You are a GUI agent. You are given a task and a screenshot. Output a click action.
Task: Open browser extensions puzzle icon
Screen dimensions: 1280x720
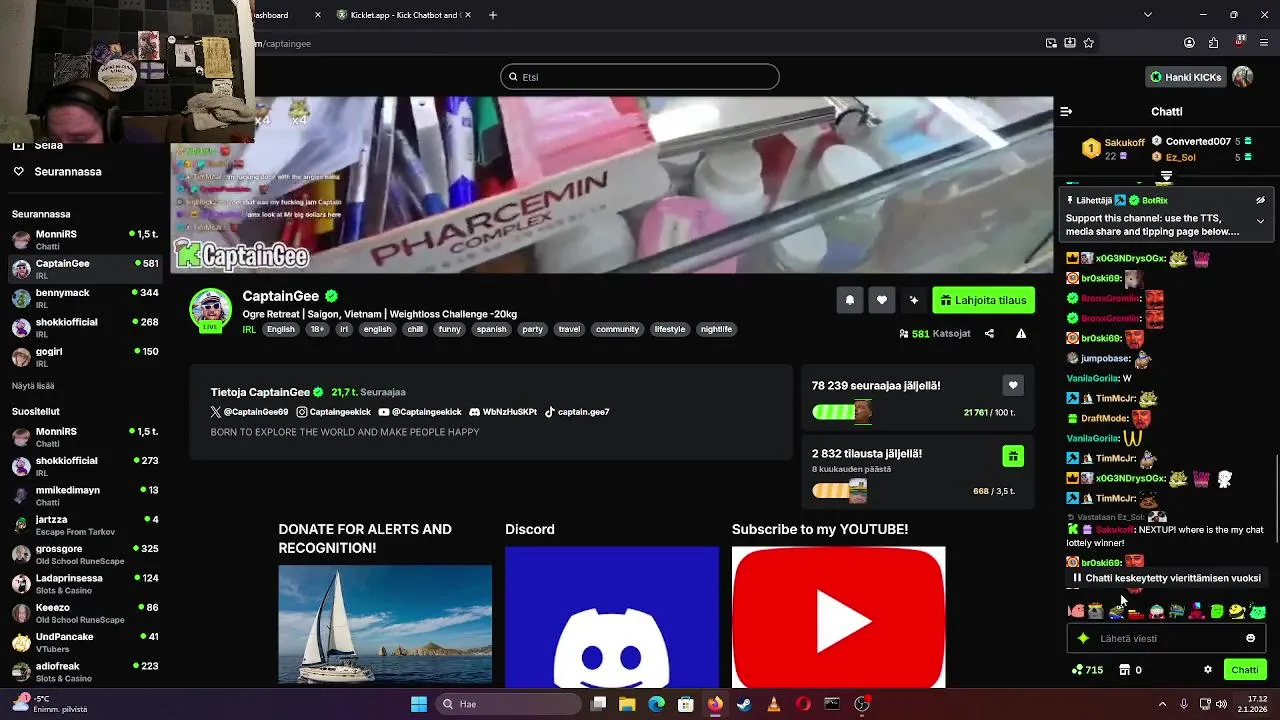pos(1213,43)
